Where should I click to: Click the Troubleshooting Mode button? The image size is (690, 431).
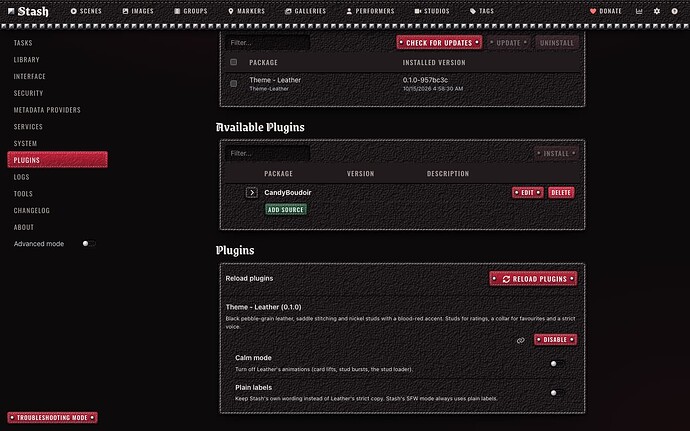[x=52, y=417]
